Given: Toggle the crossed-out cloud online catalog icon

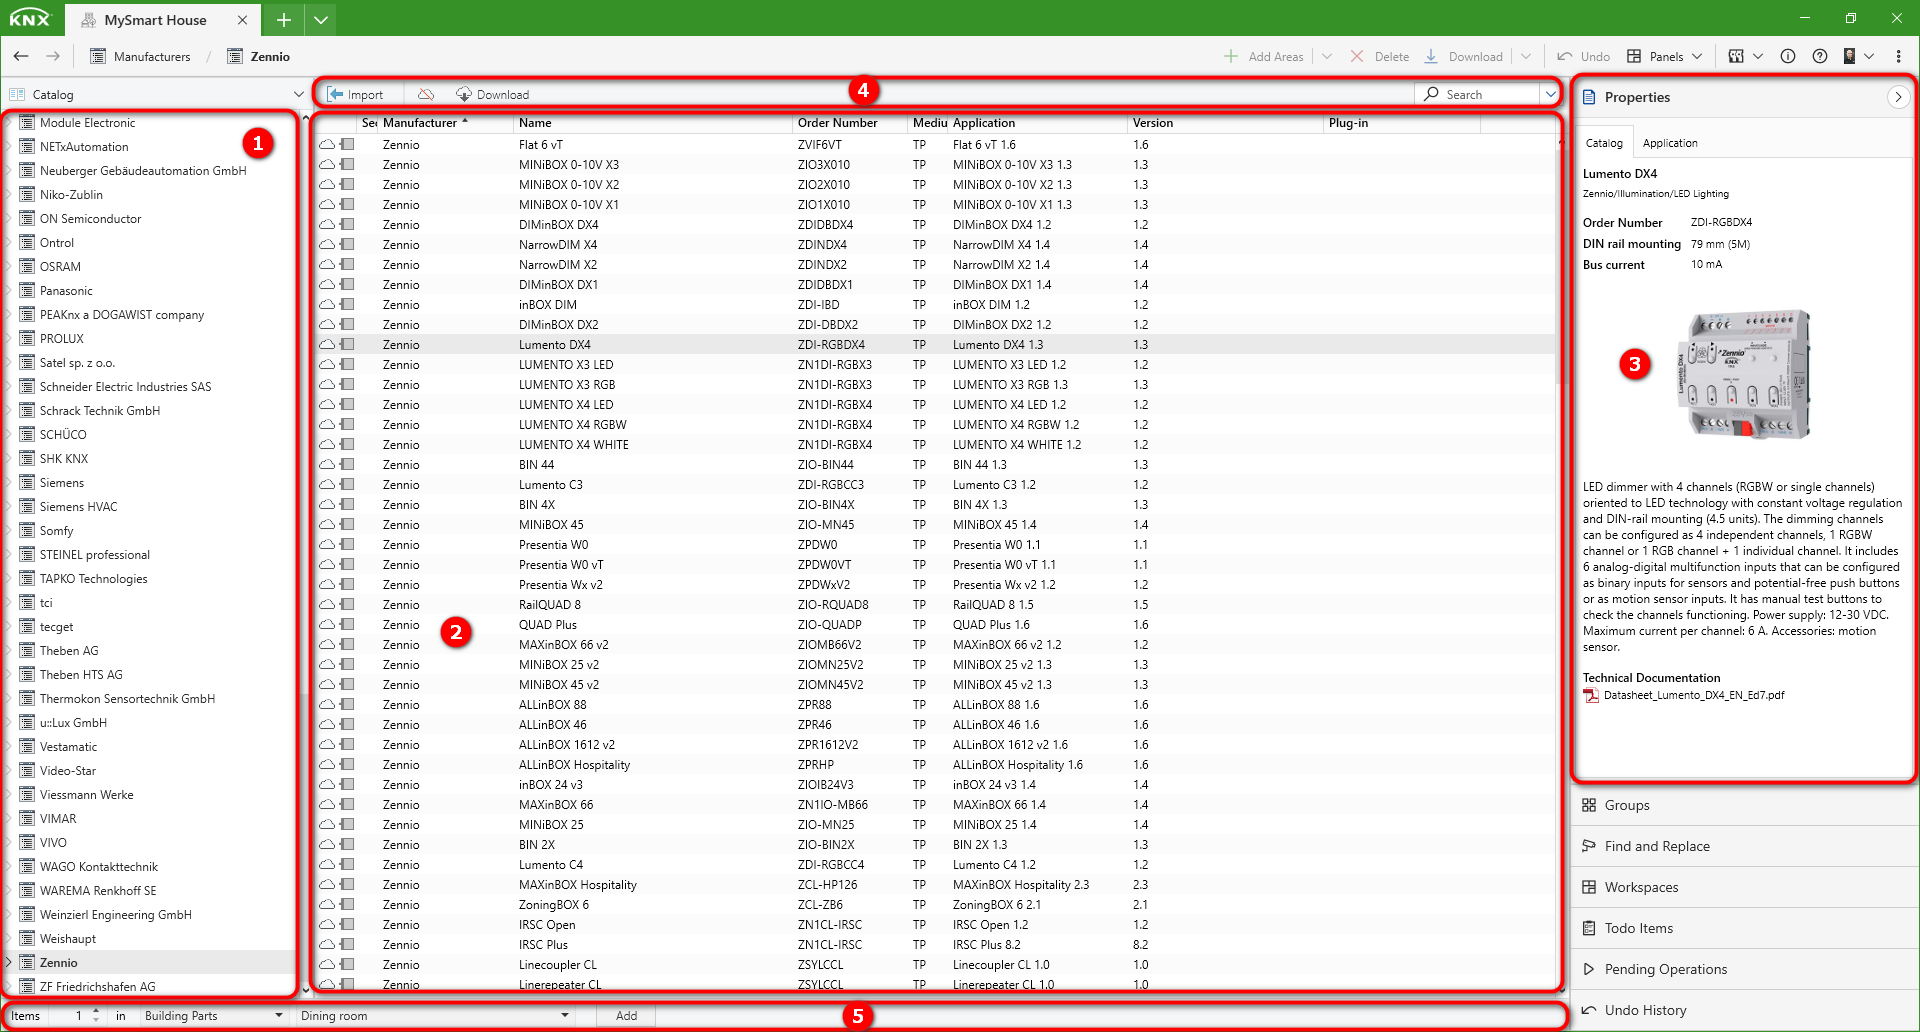Looking at the screenshot, I should click(x=426, y=94).
